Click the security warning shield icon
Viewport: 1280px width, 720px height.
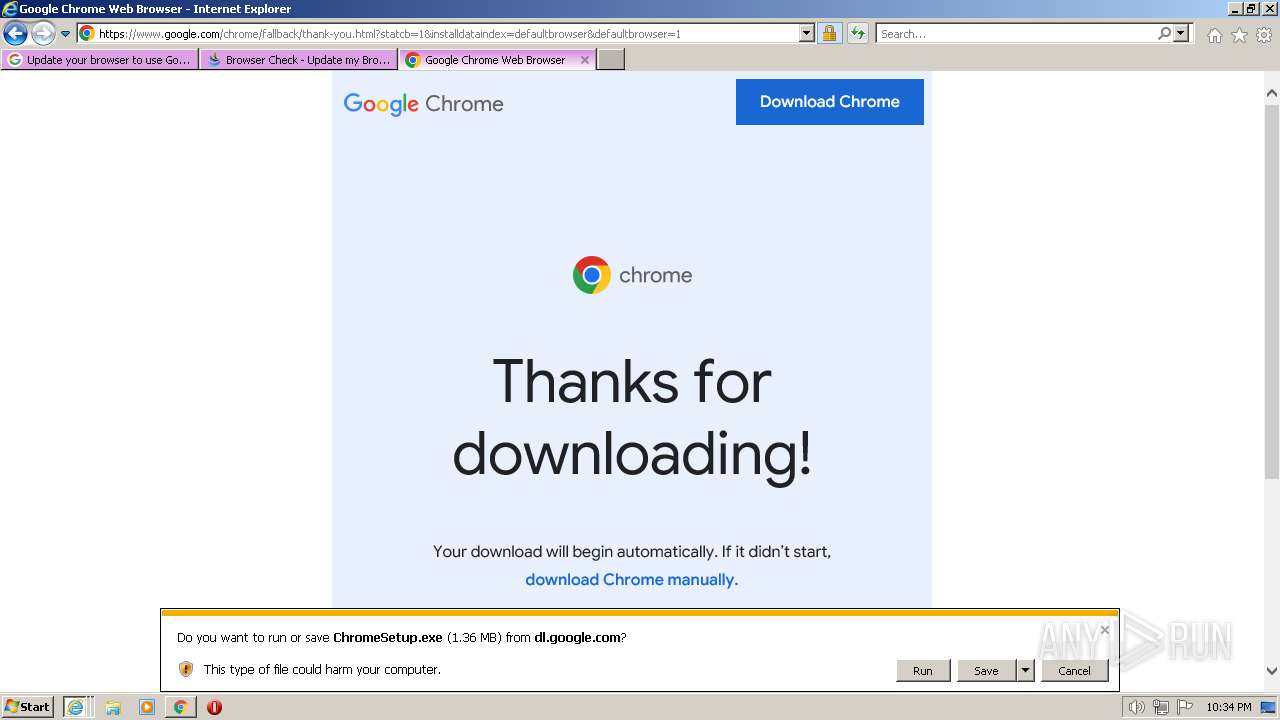185,669
